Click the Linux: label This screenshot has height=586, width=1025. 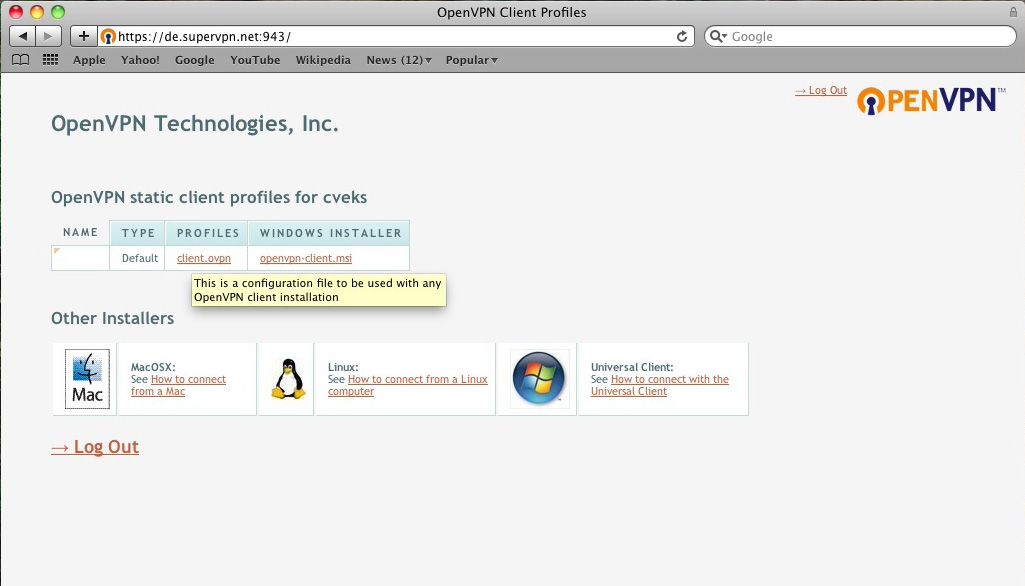[343, 368]
